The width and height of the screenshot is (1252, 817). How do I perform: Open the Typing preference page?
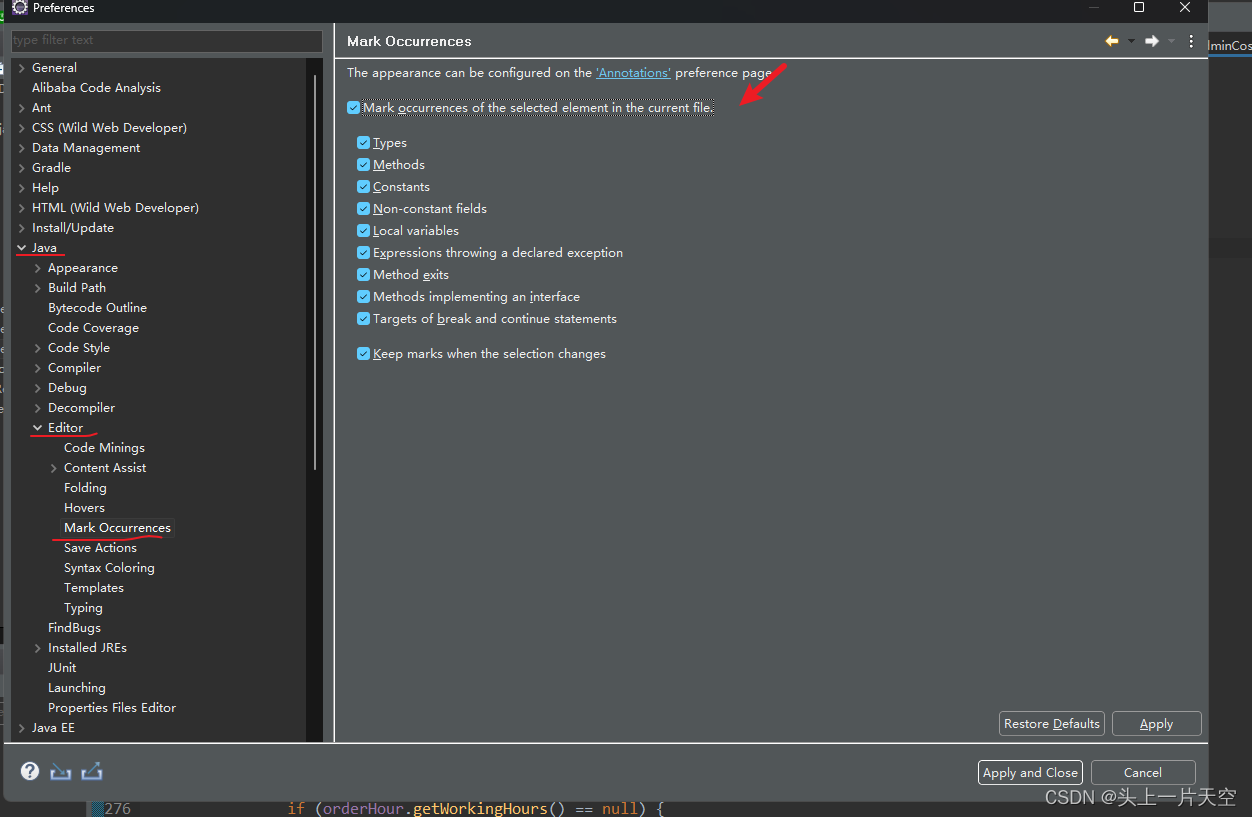[x=83, y=608]
